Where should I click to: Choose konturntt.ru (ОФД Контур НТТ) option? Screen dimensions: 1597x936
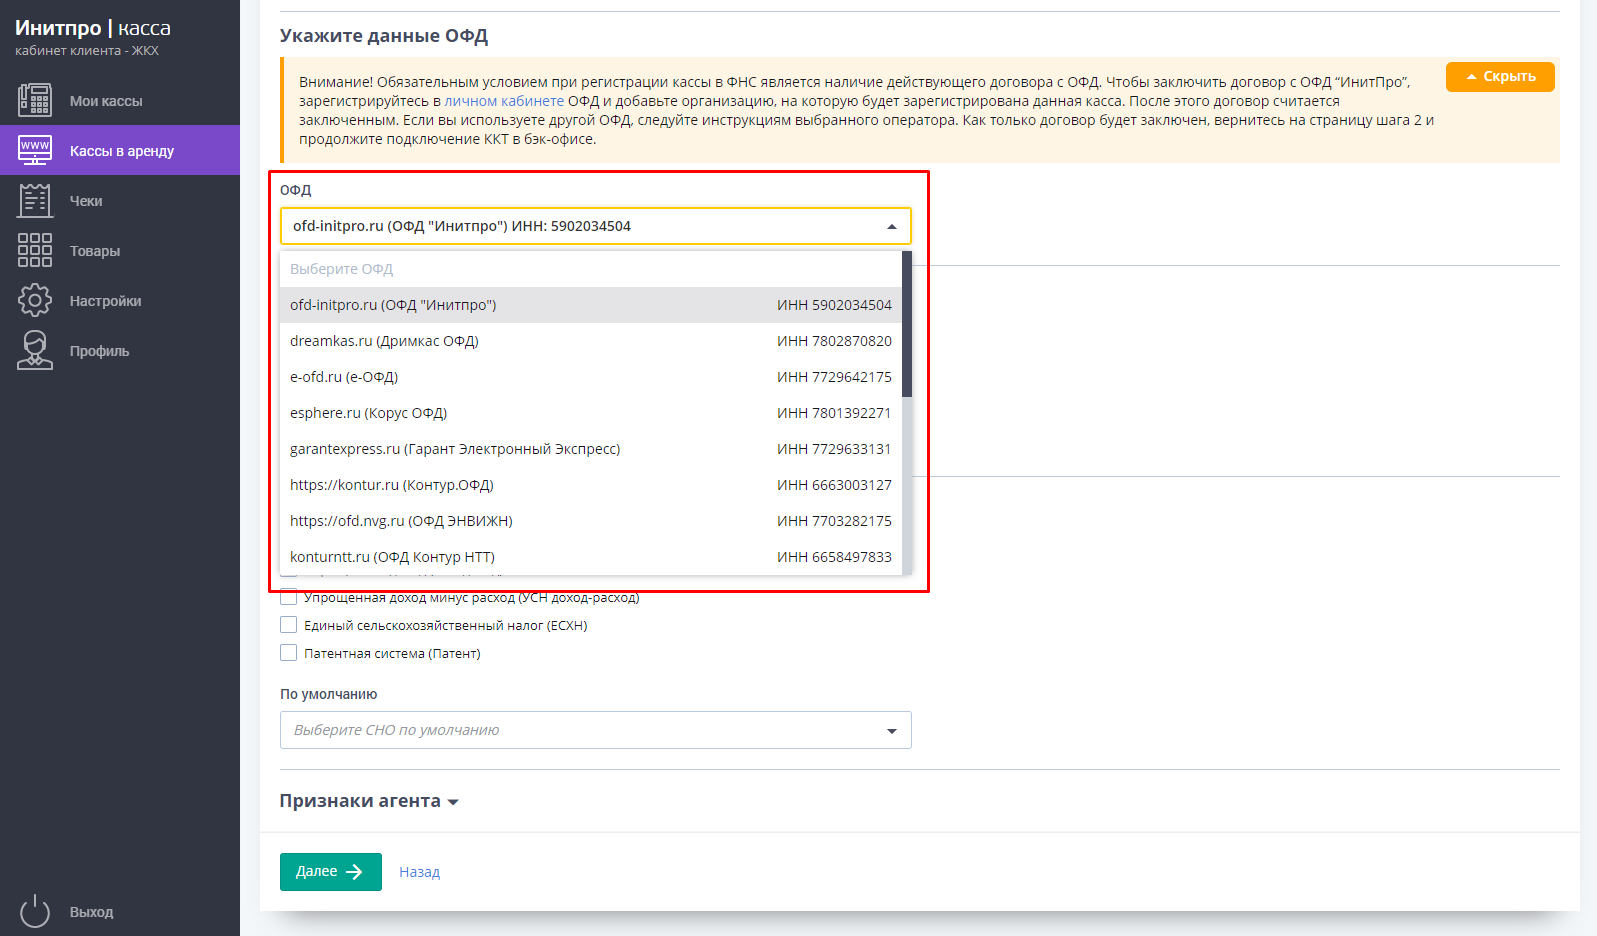(591, 557)
